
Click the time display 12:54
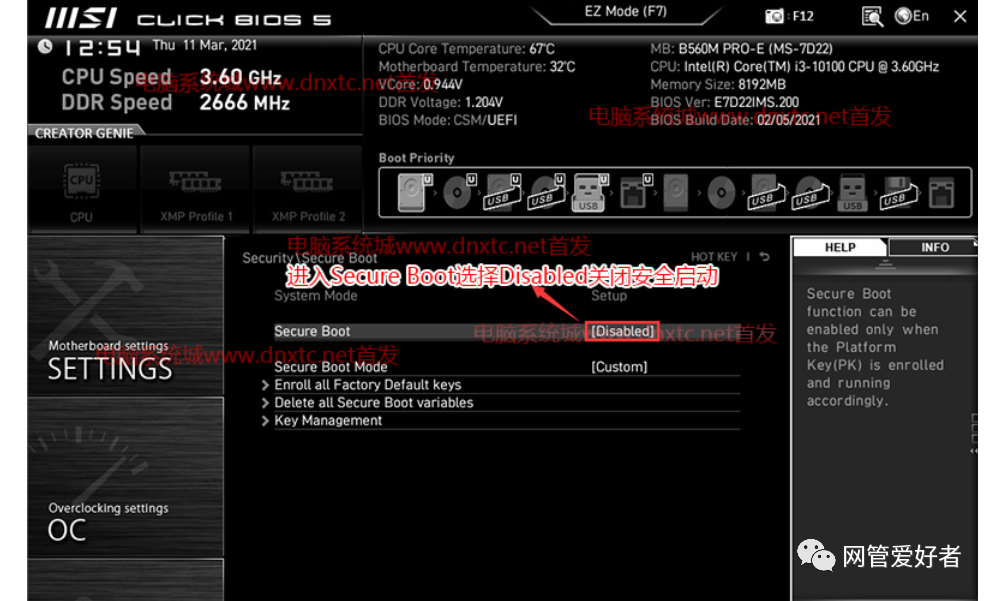[102, 47]
